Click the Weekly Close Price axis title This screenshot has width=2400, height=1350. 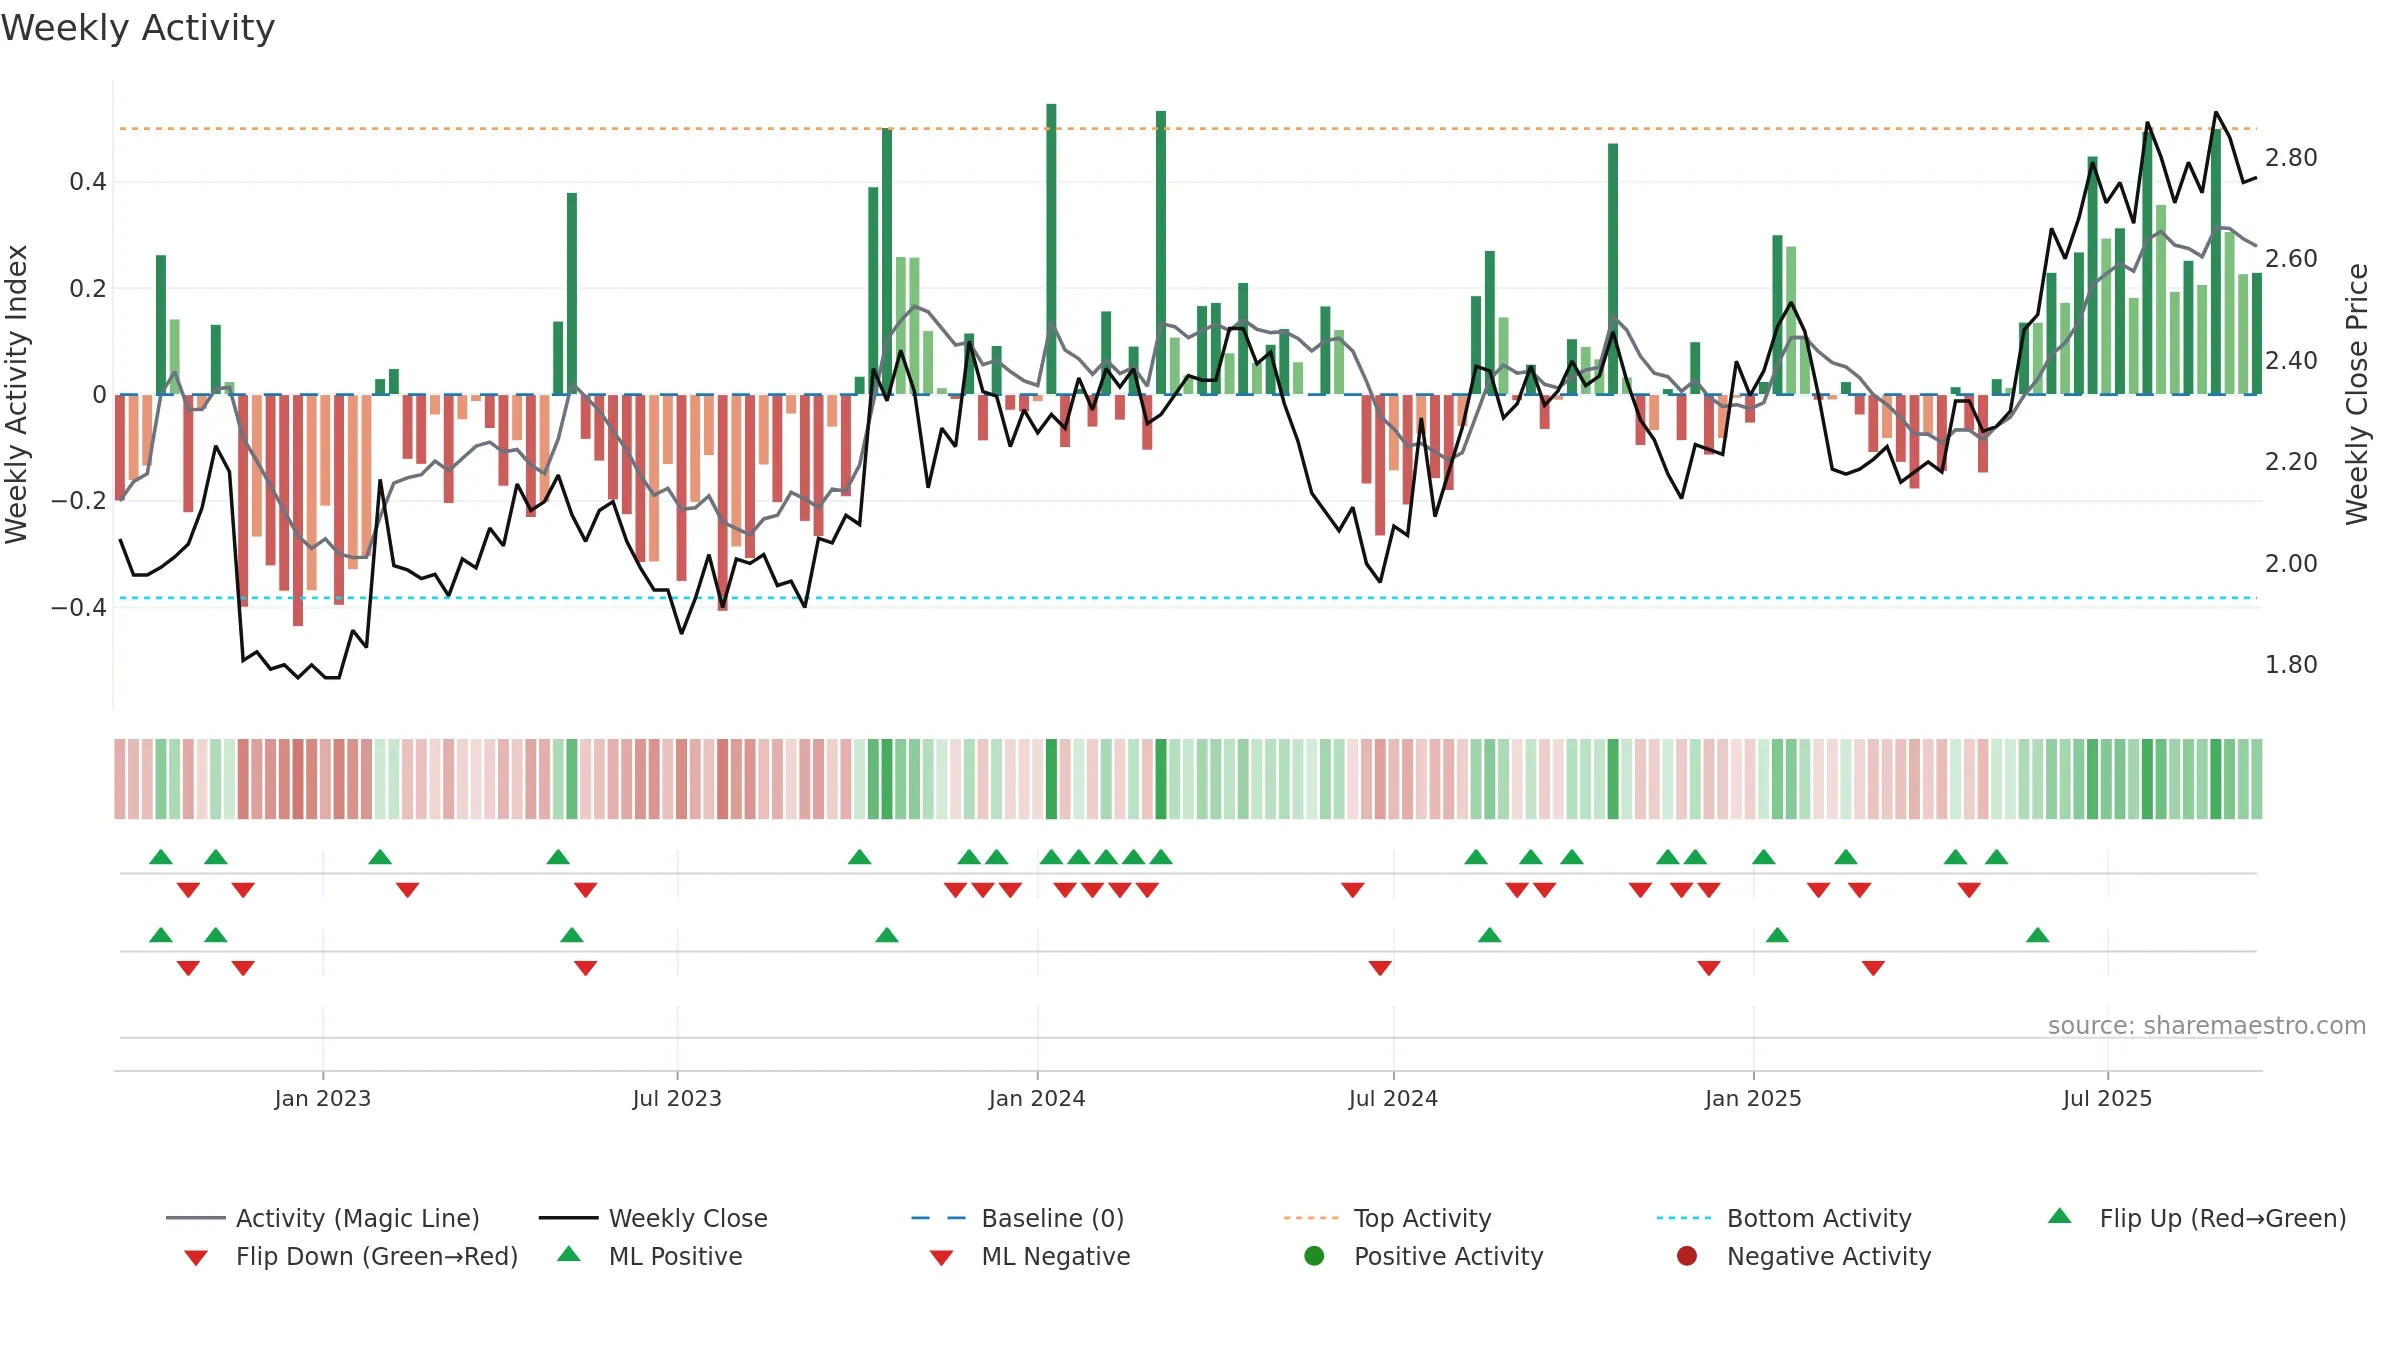tap(2357, 394)
